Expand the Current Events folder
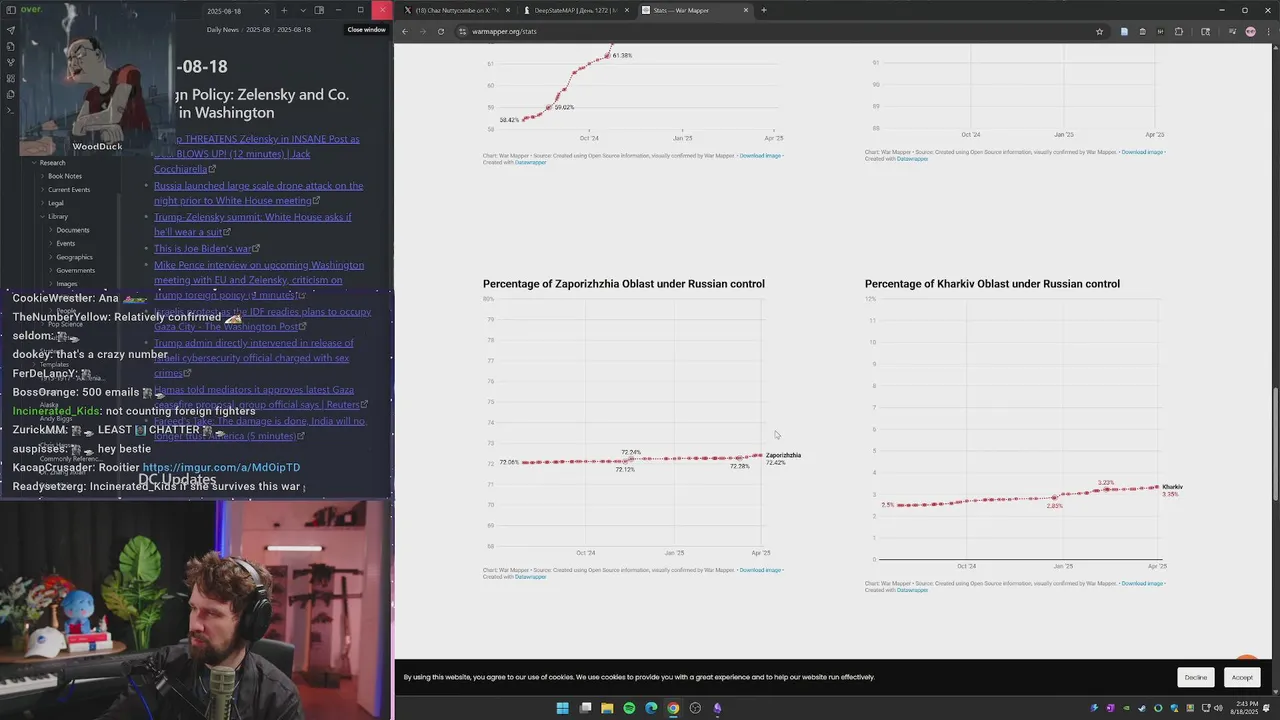The height and width of the screenshot is (720, 1280). (x=69, y=189)
